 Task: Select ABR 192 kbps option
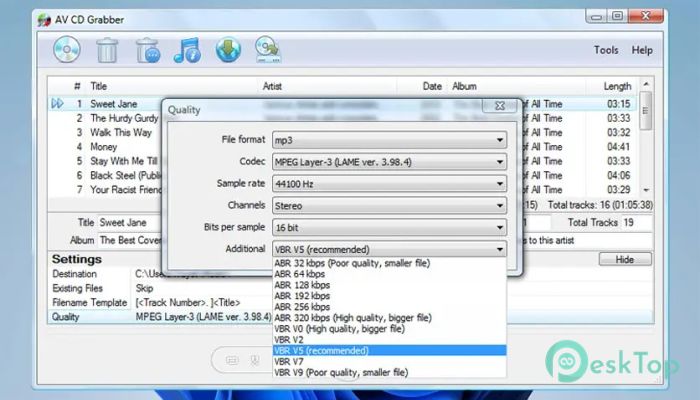[389, 296]
